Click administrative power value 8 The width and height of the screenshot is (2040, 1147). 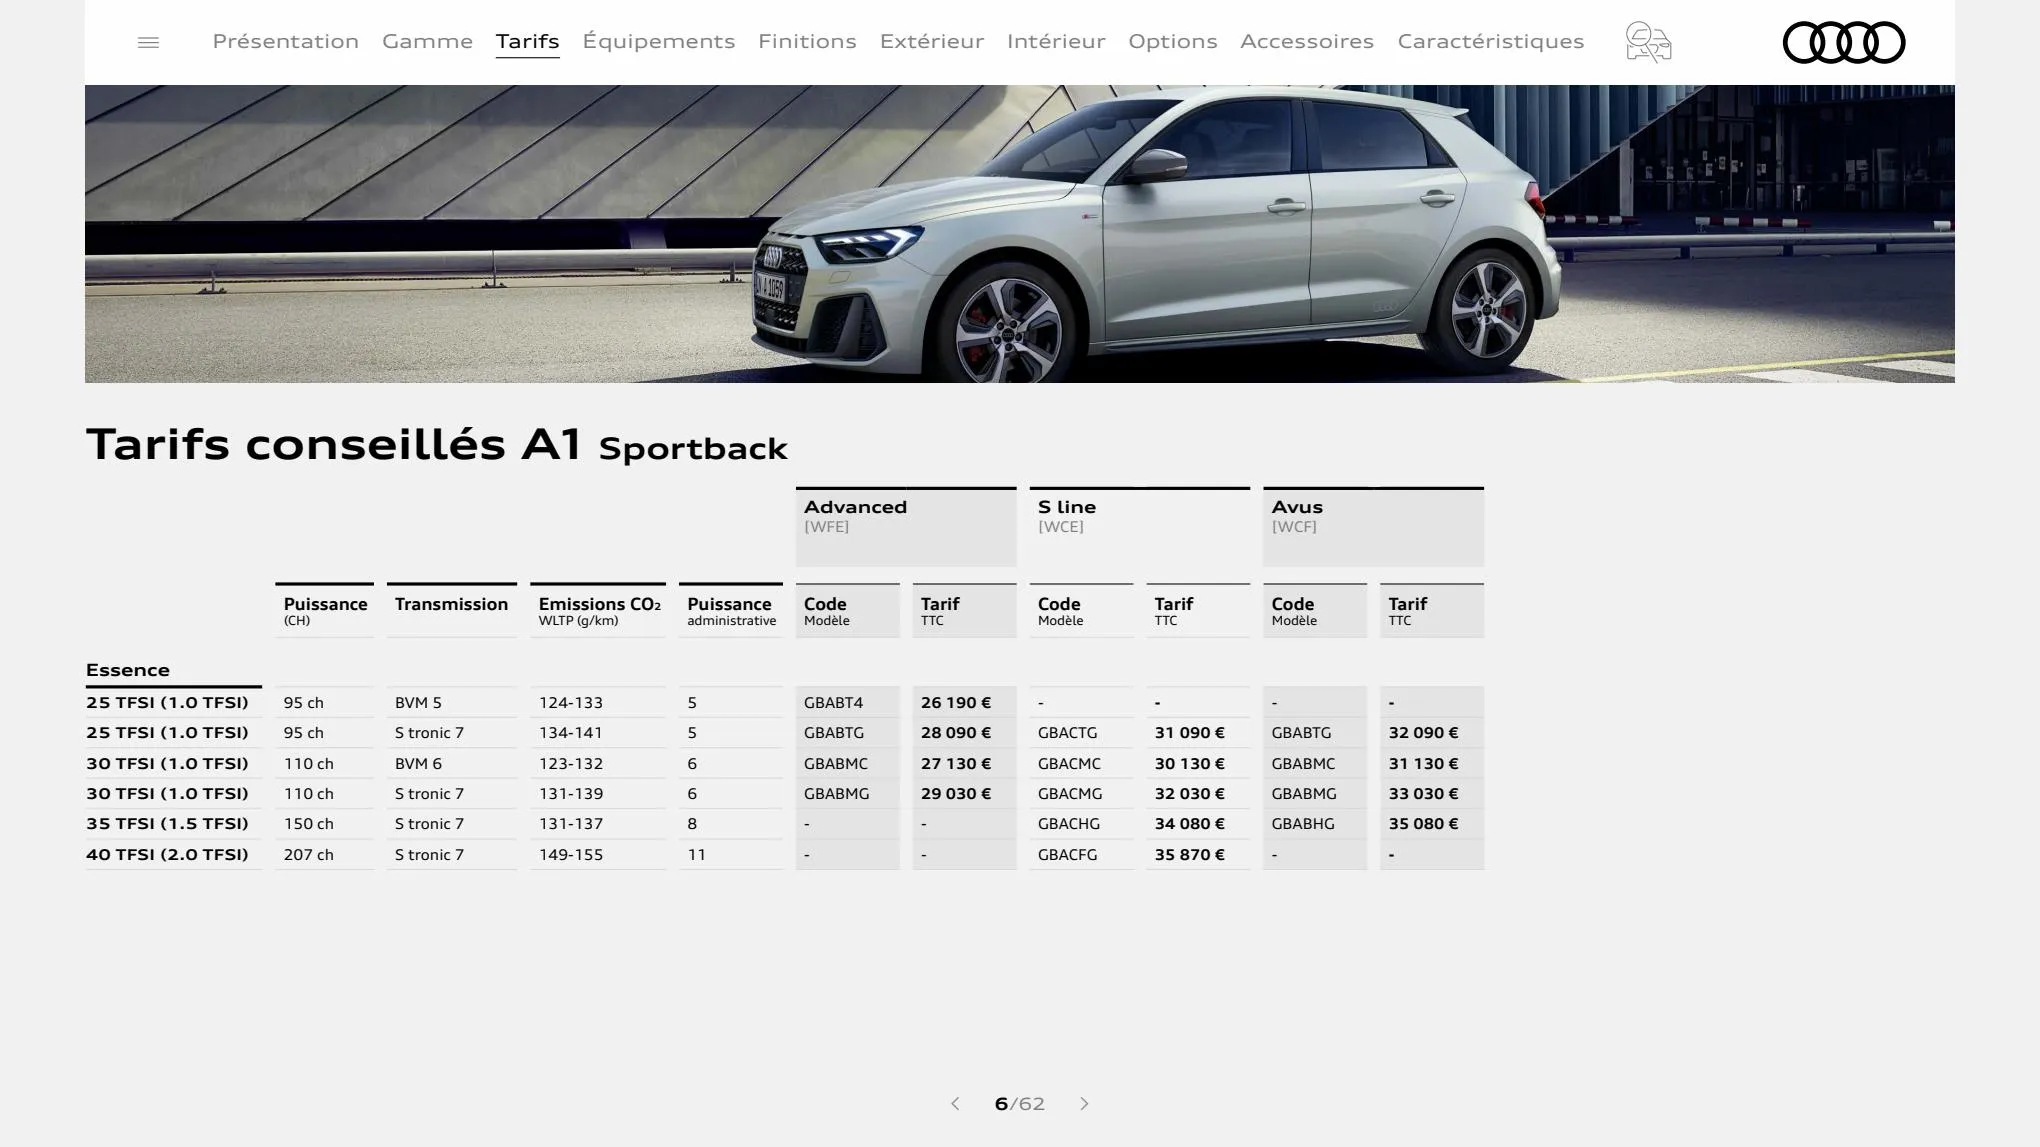(692, 823)
